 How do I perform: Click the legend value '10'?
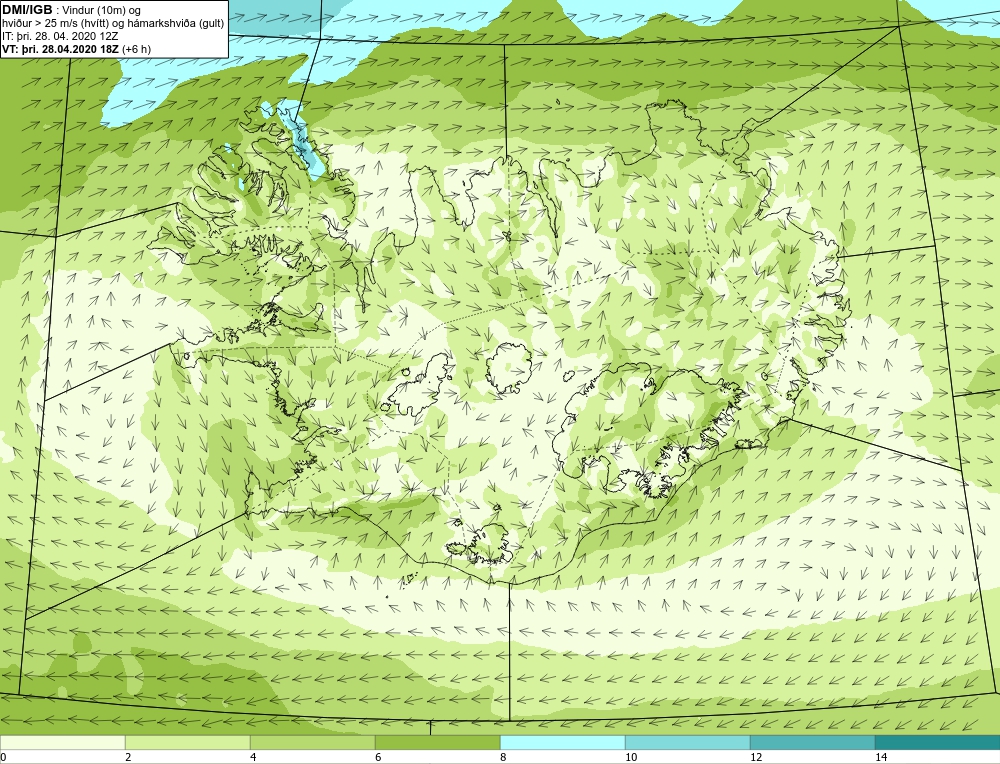(631, 757)
